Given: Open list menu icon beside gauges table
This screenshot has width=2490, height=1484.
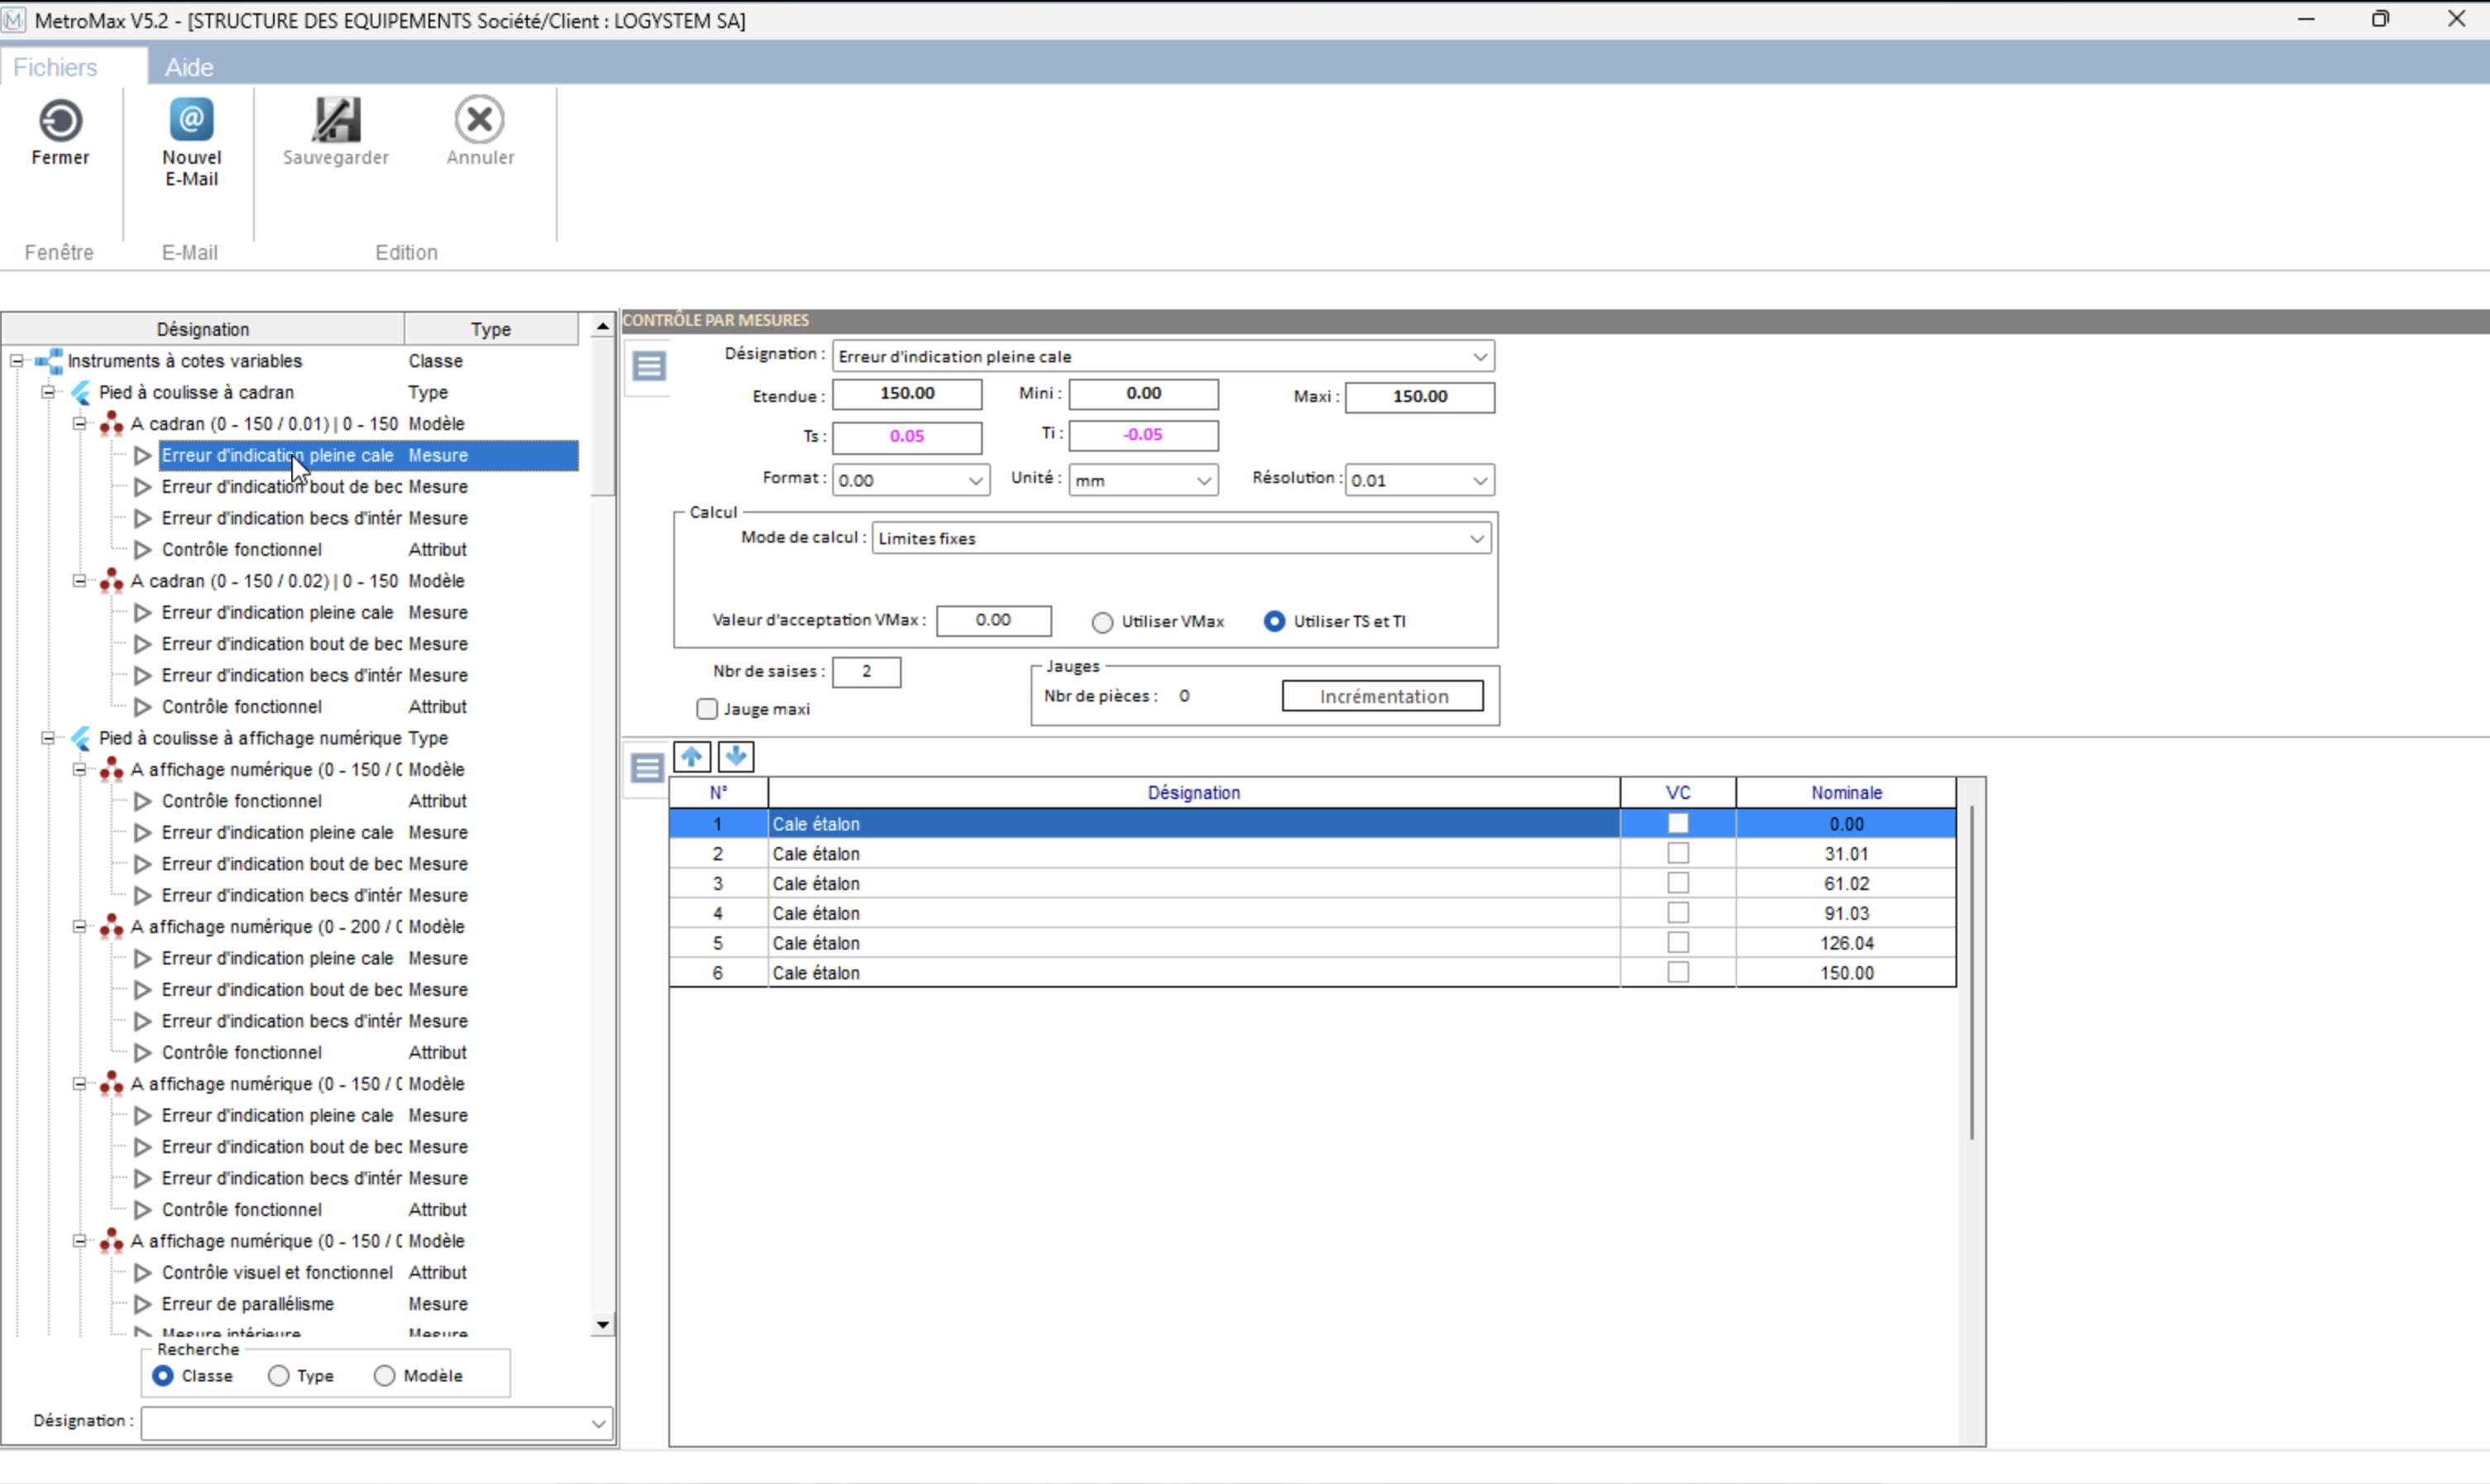Looking at the screenshot, I should [647, 769].
